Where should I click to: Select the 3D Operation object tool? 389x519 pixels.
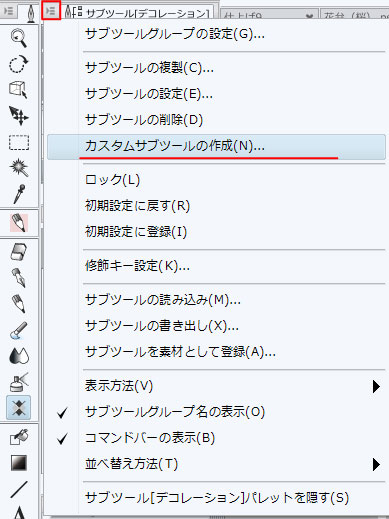pyautogui.click(x=19, y=89)
